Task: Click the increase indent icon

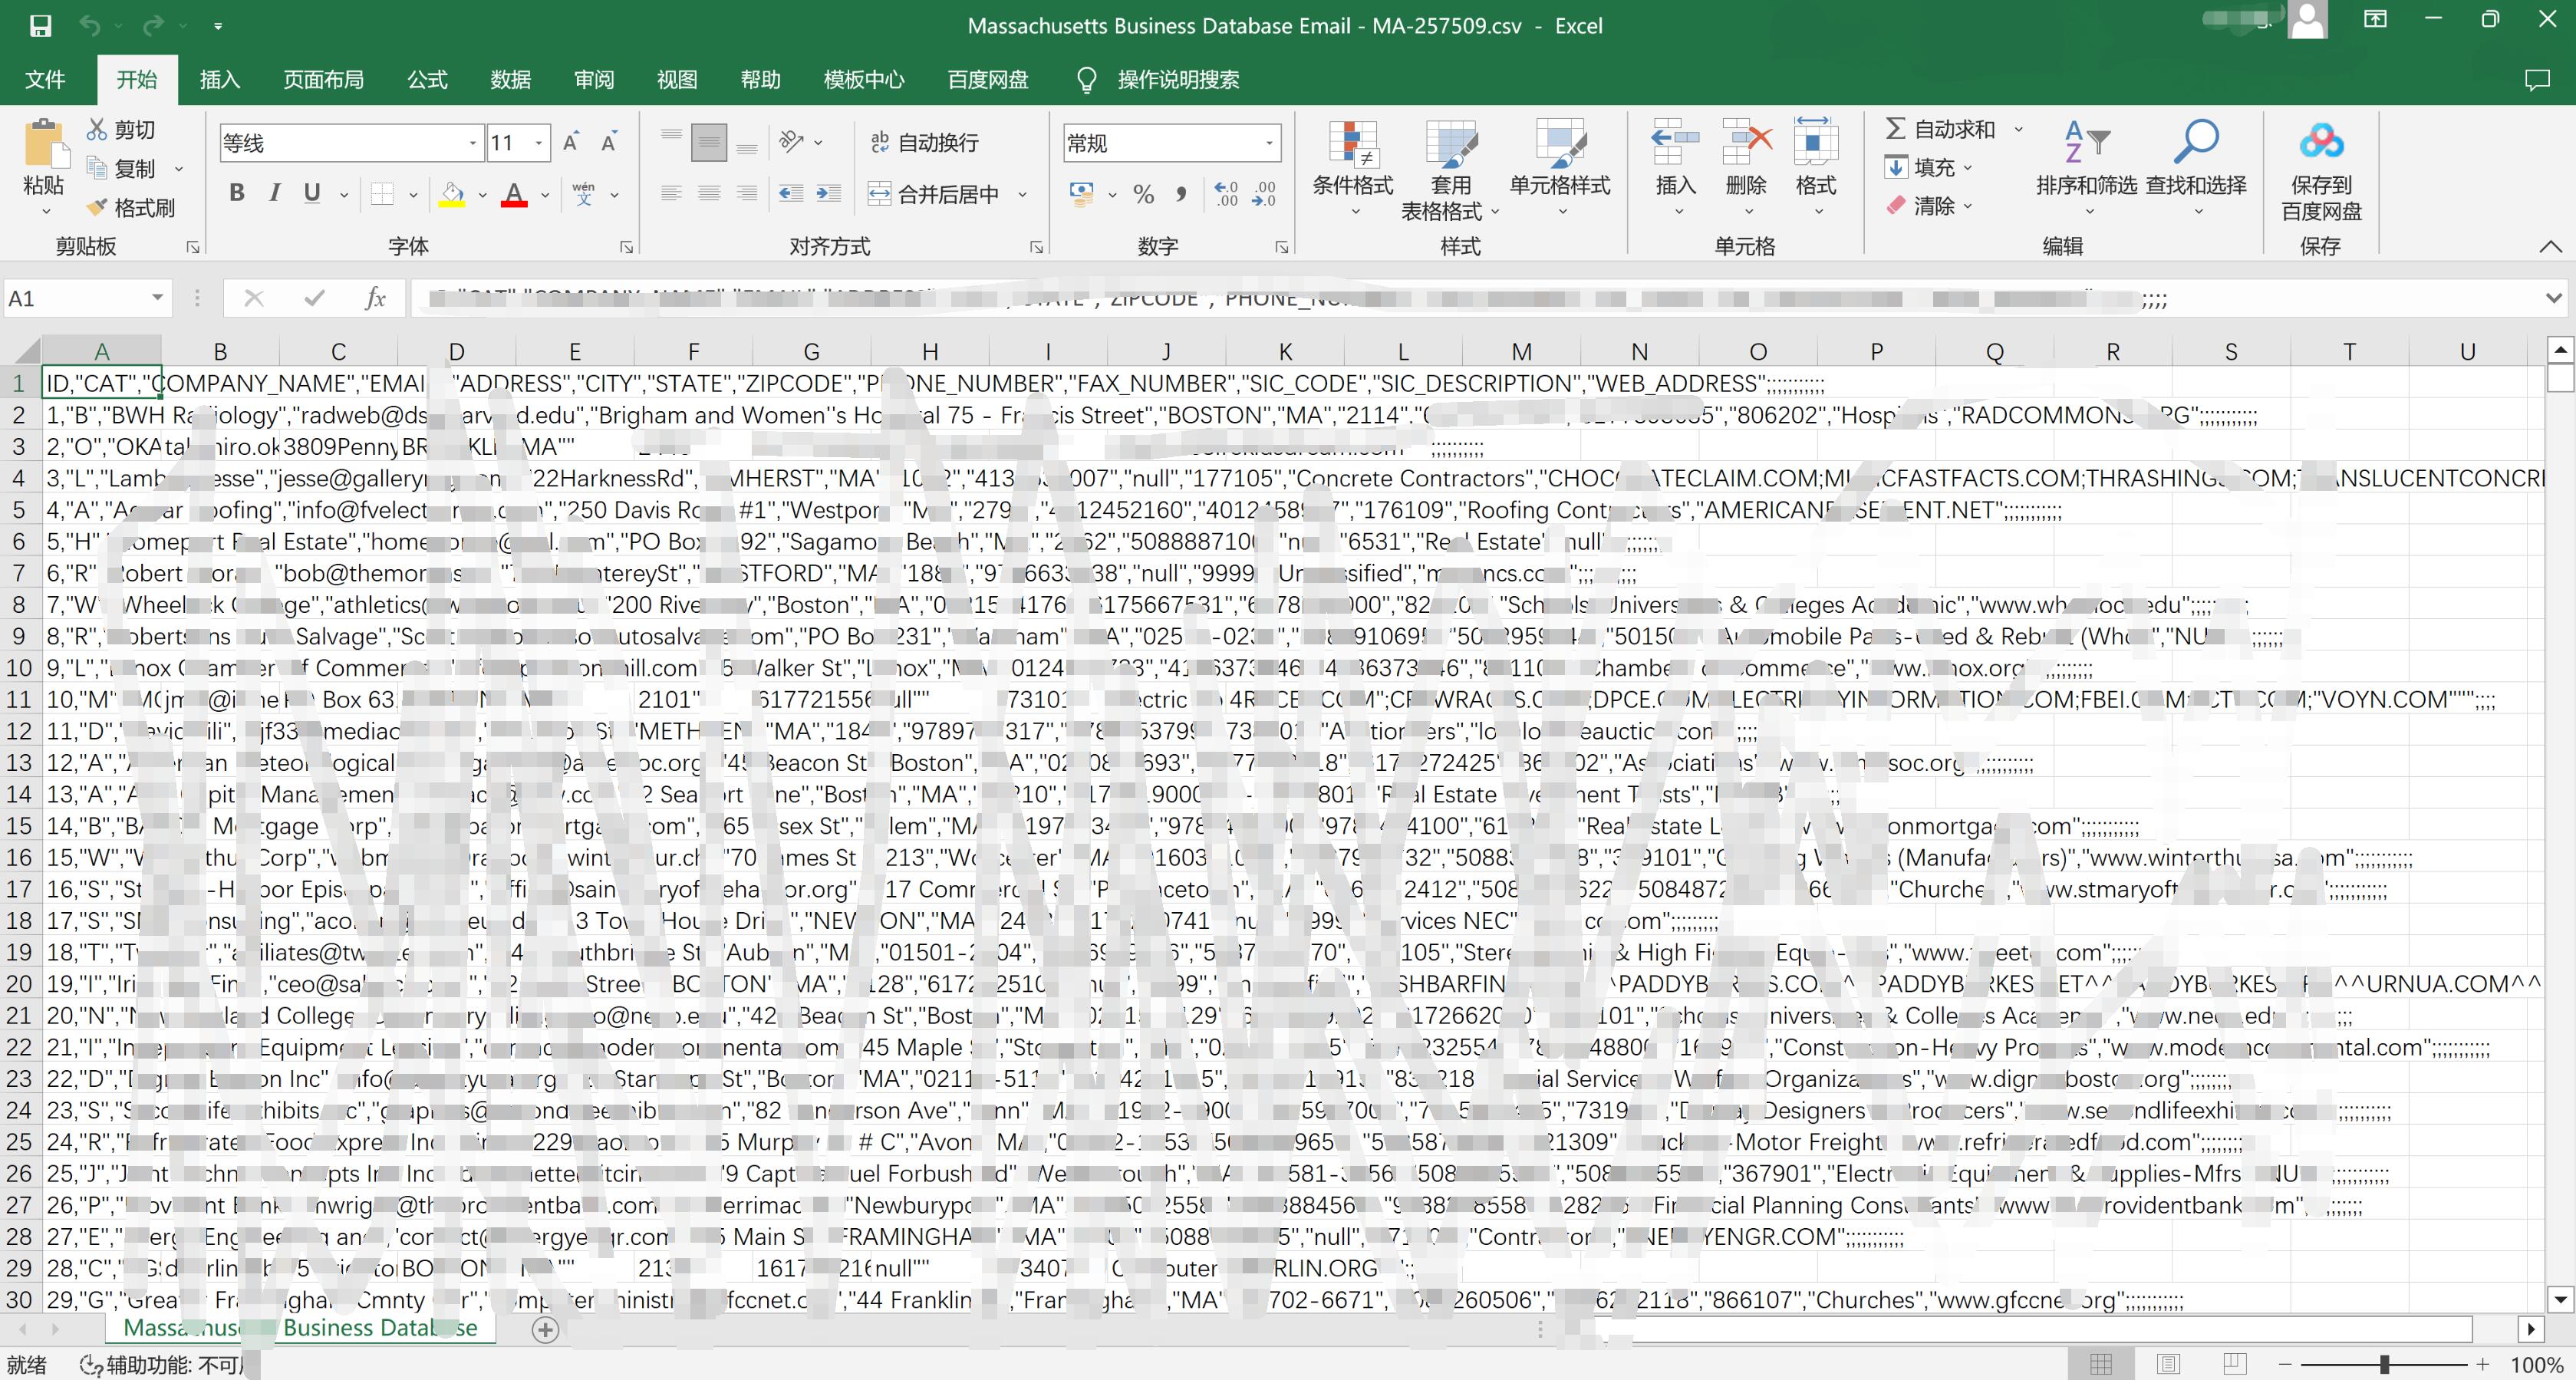Action: [x=828, y=194]
